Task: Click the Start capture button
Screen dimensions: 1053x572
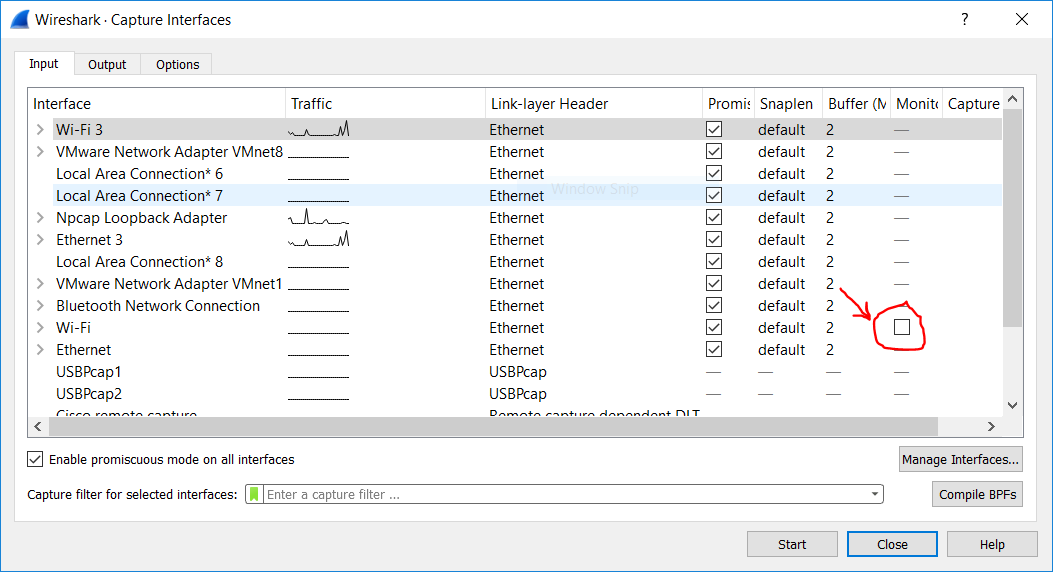Action: pyautogui.click(x=792, y=544)
